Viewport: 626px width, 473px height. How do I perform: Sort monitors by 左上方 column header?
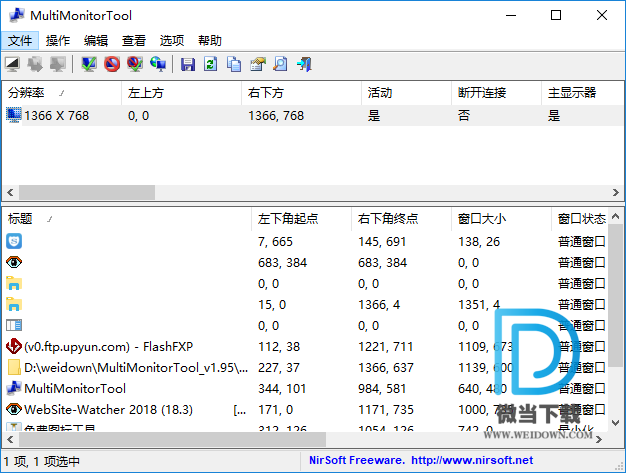[x=182, y=93]
